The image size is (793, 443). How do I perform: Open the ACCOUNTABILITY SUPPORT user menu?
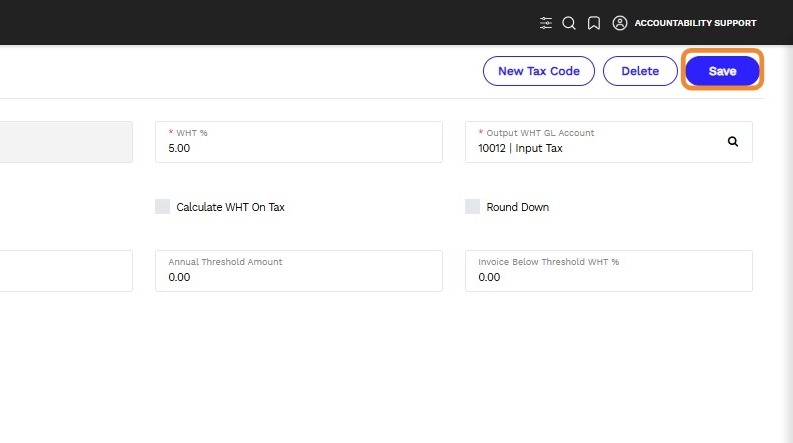pos(695,23)
